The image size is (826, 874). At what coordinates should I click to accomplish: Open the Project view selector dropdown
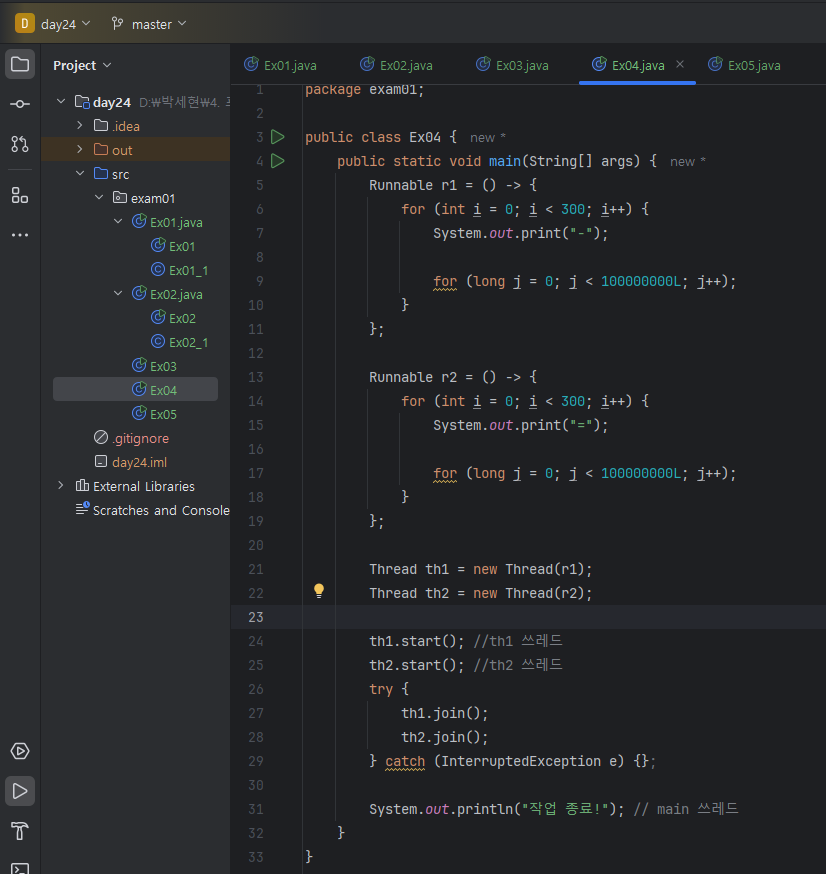[82, 65]
